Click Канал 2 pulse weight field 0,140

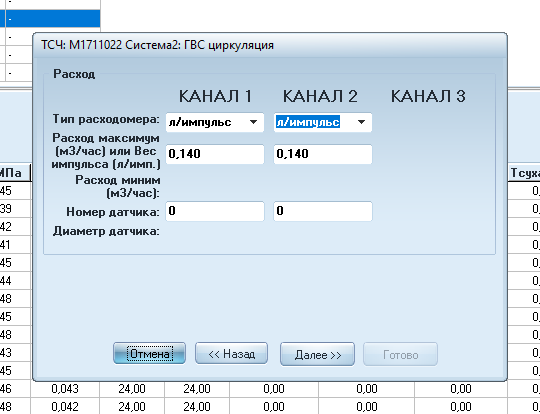pos(323,154)
